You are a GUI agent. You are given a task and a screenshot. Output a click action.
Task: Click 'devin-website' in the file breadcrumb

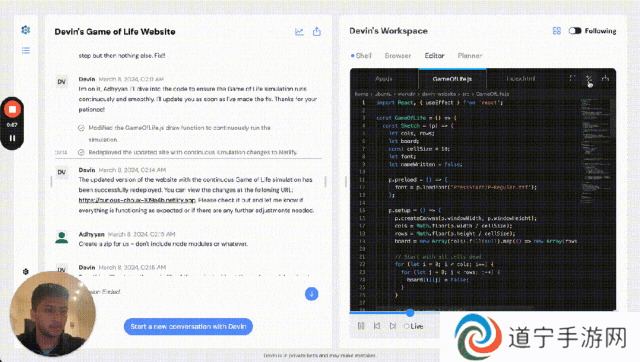click(440, 94)
